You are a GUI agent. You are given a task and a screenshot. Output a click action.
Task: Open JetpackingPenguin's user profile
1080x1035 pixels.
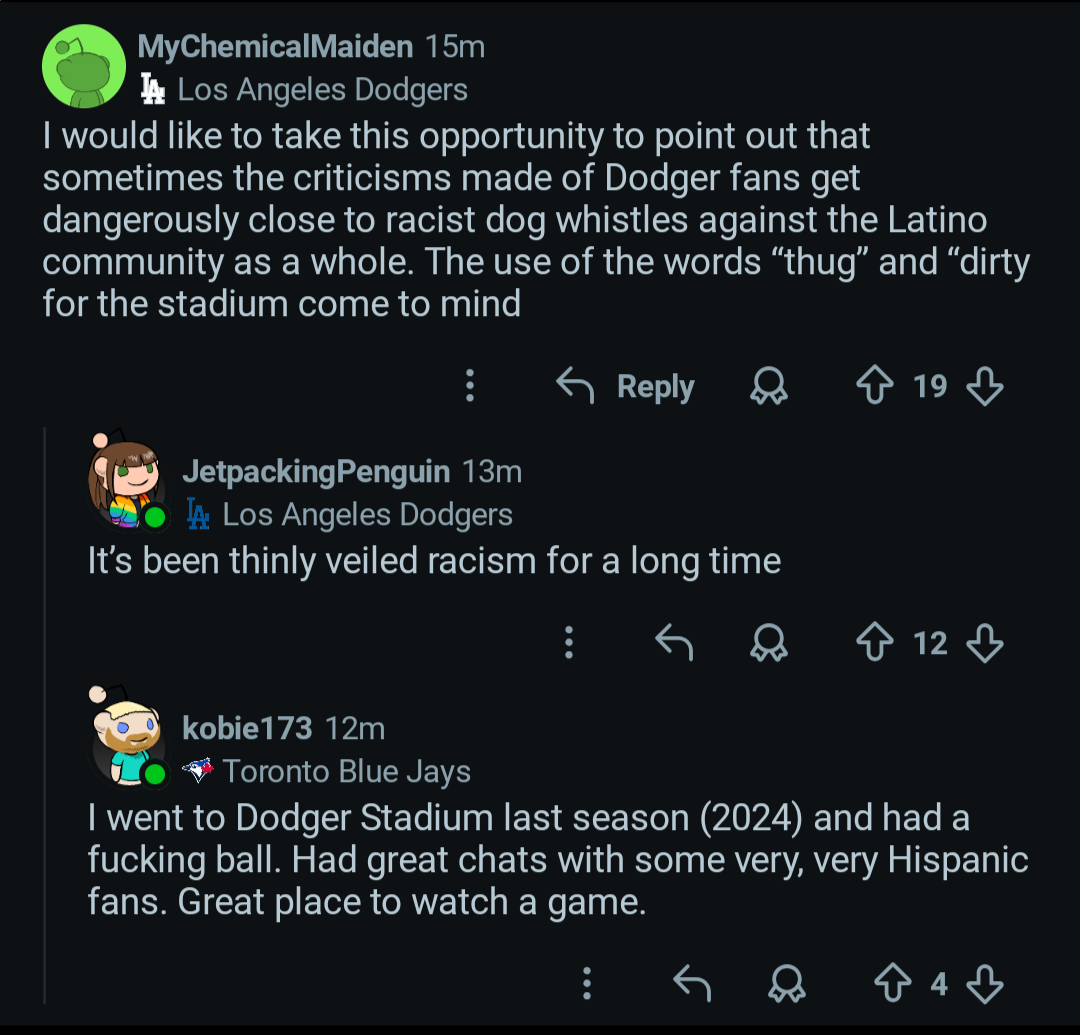pos(316,471)
